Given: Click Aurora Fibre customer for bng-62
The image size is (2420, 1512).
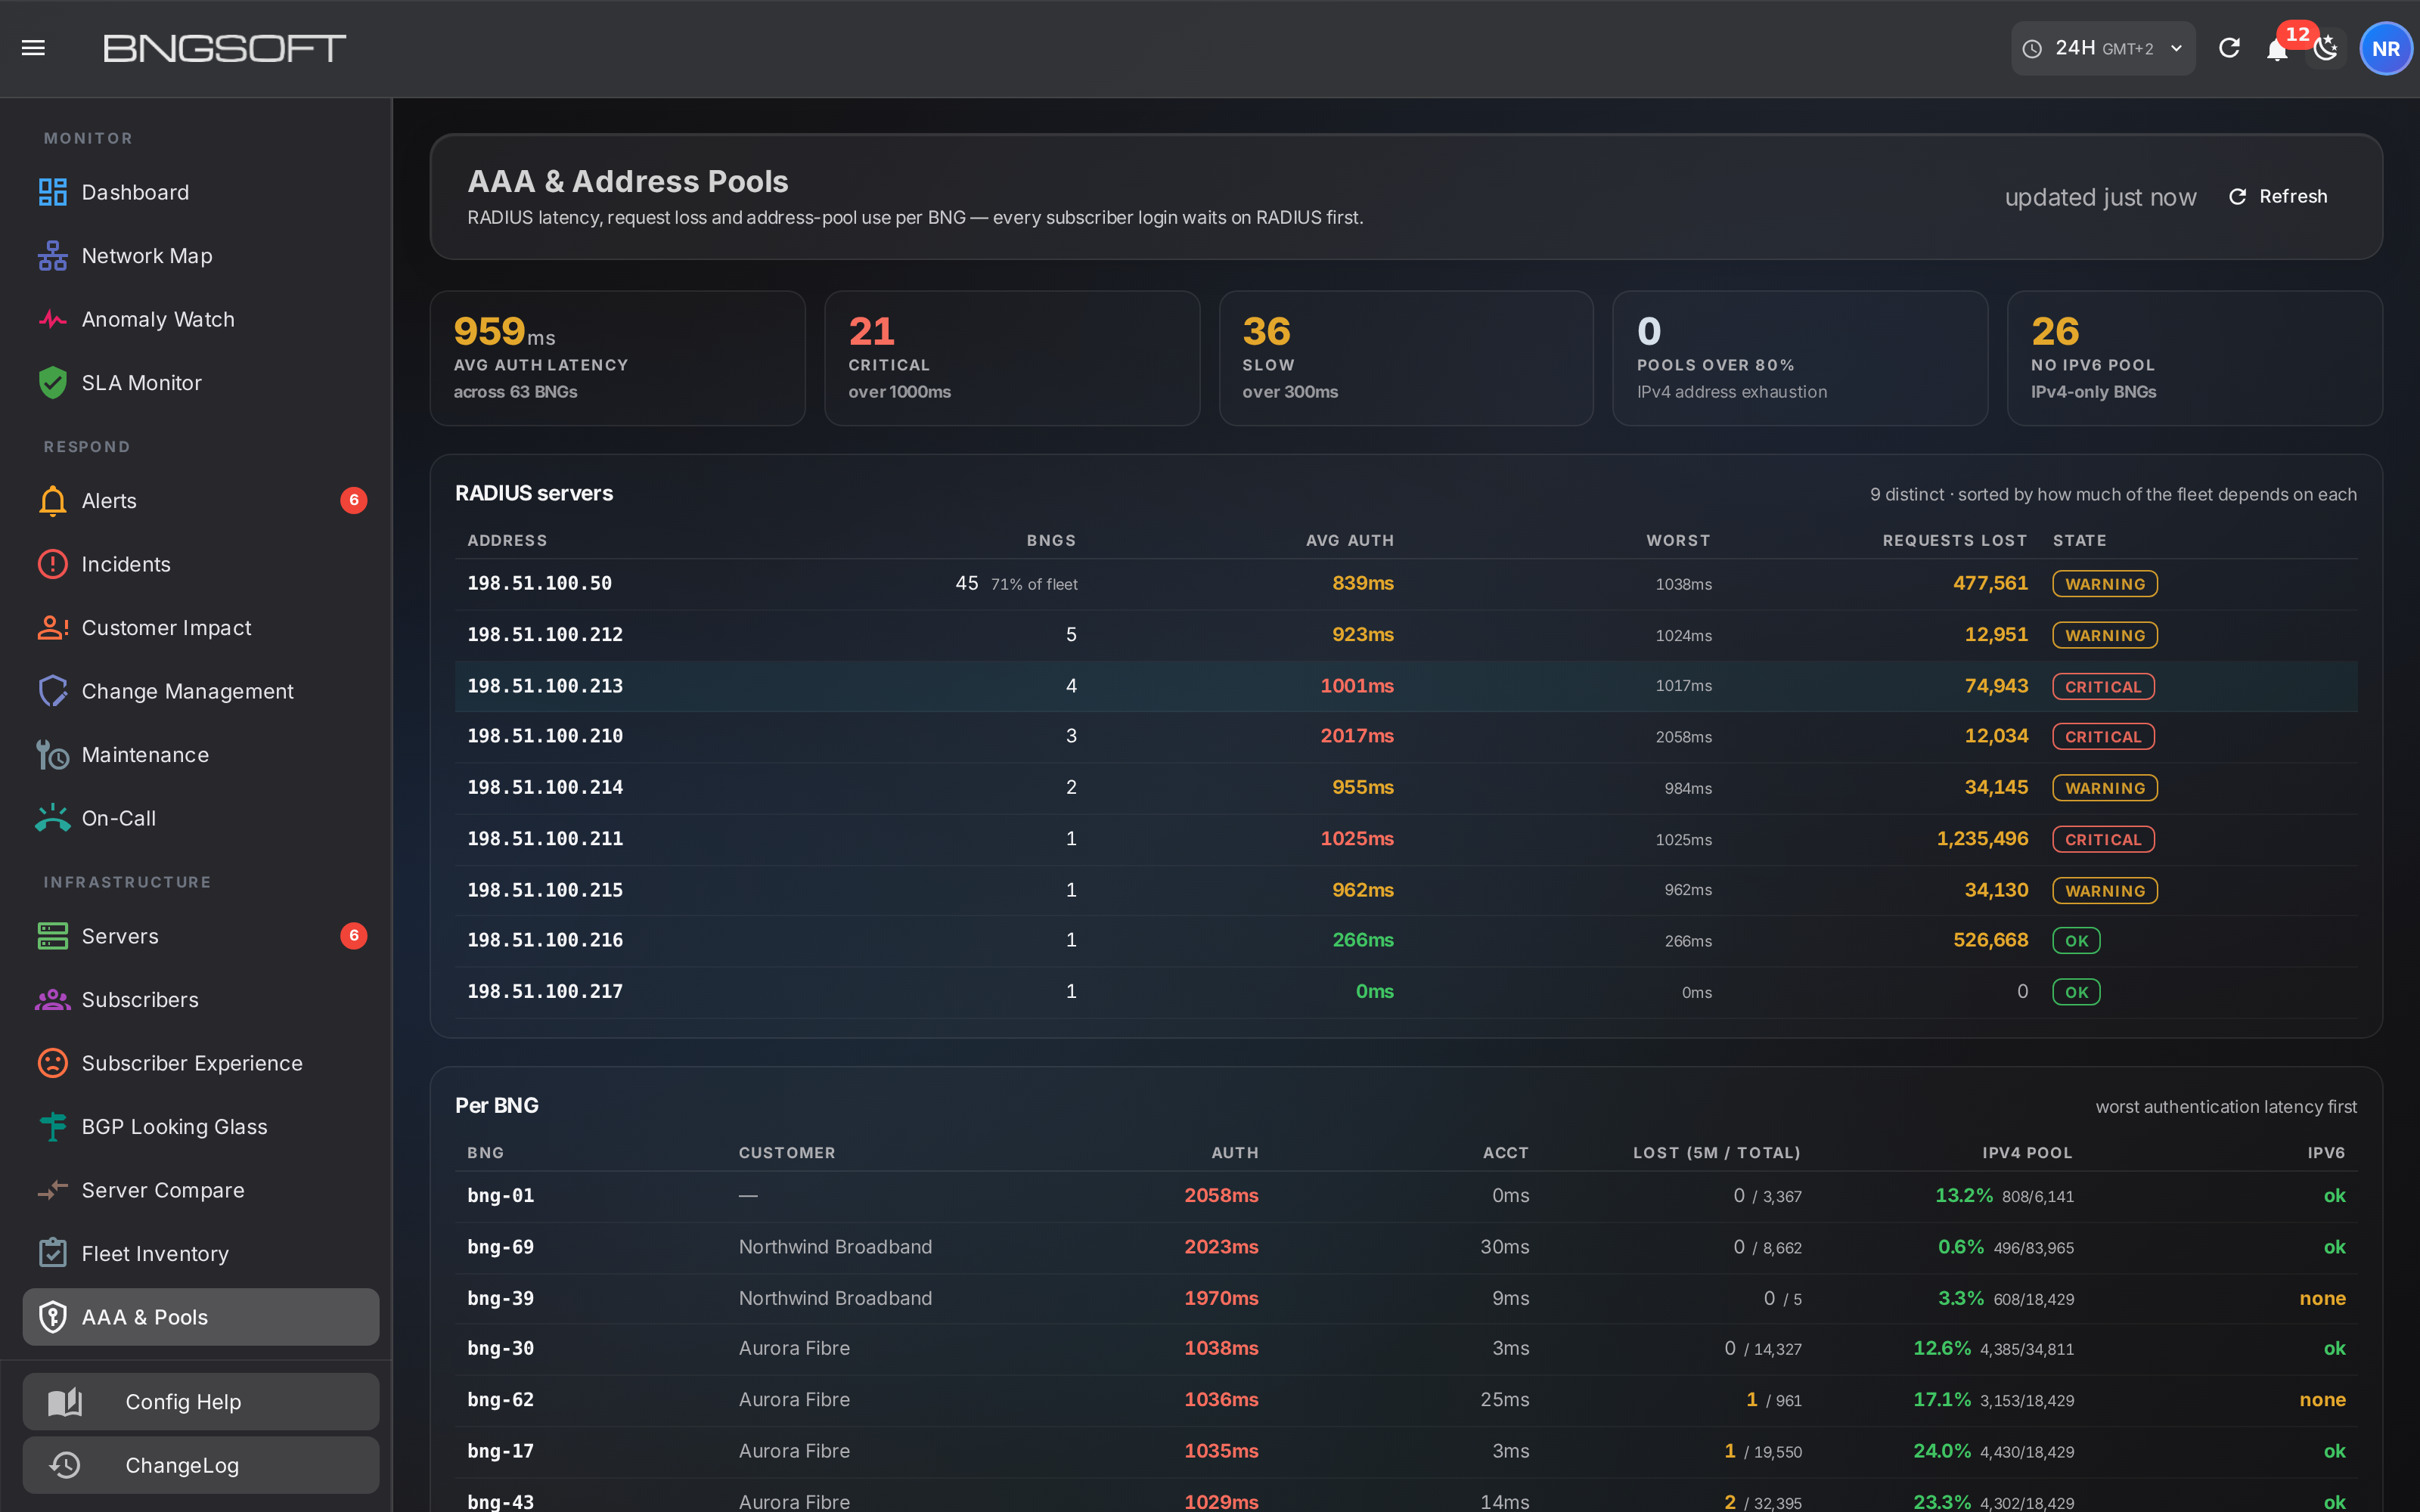Looking at the screenshot, I should point(794,1400).
